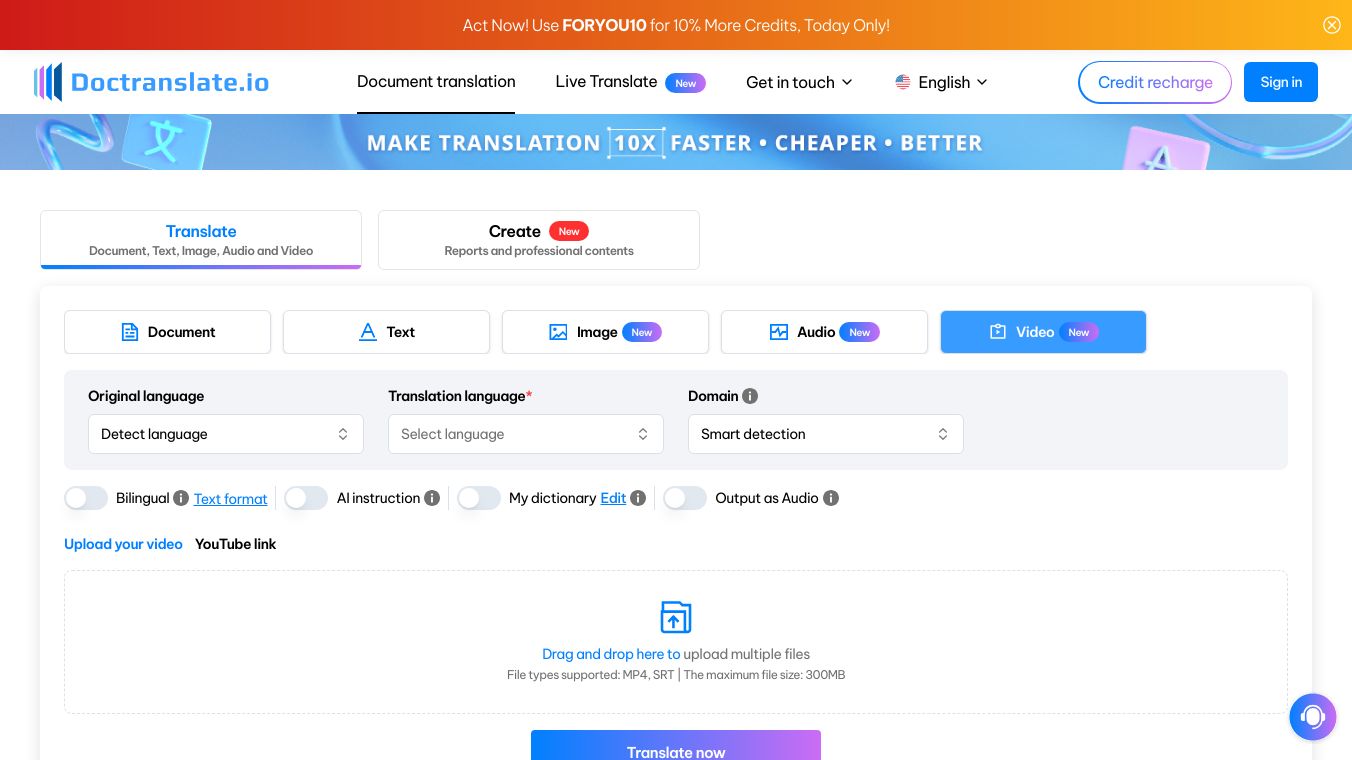The width and height of the screenshot is (1352, 760).
Task: Select the Text translation type
Action: pos(386,332)
